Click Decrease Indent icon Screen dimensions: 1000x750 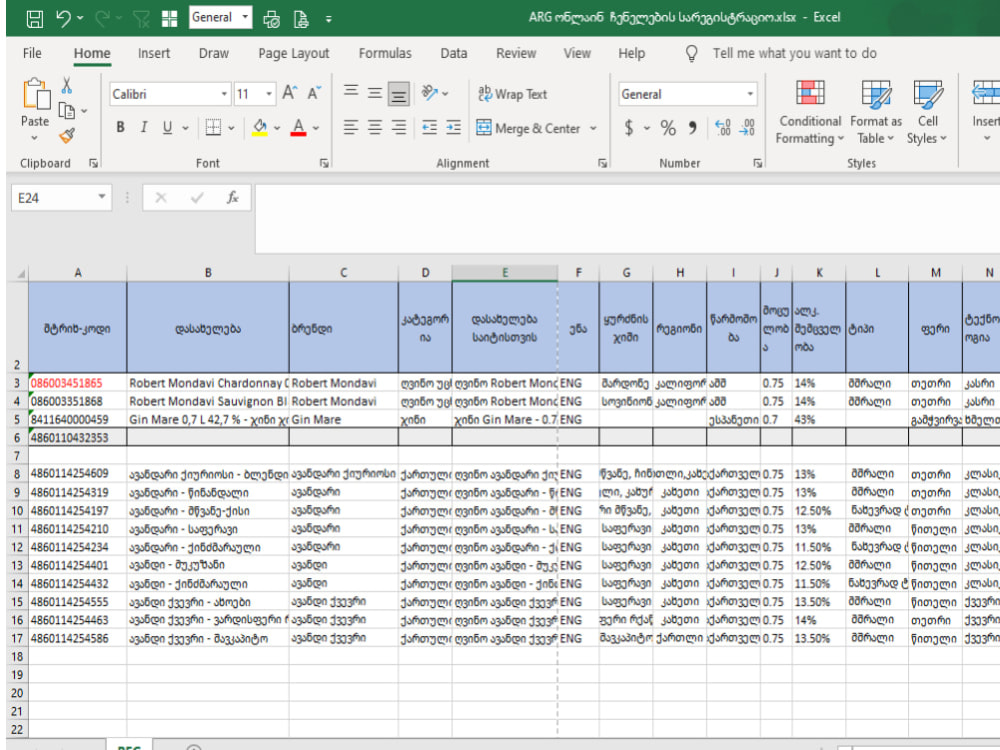coord(429,128)
